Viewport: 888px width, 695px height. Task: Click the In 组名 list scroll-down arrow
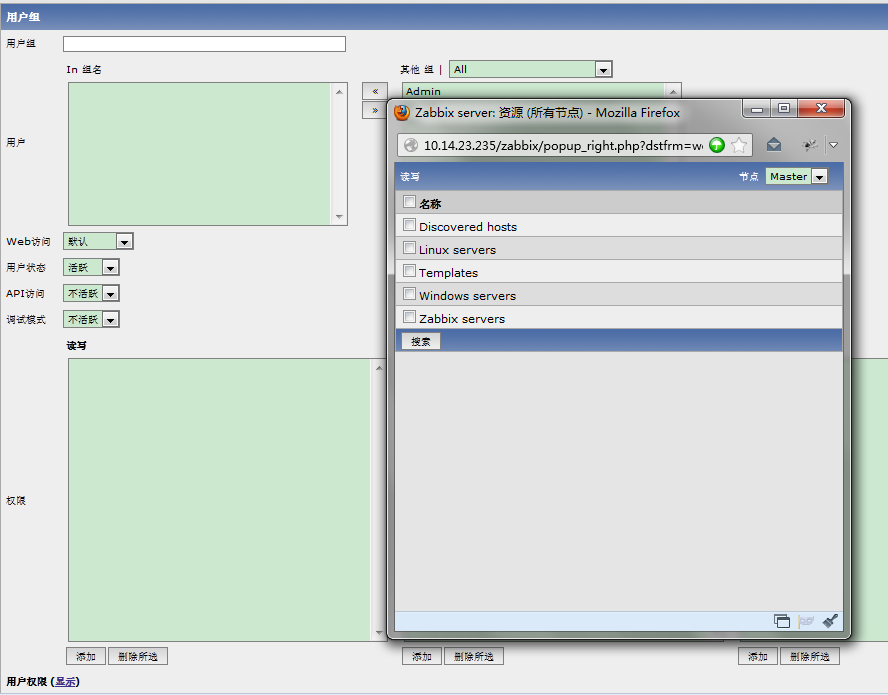pos(339,216)
